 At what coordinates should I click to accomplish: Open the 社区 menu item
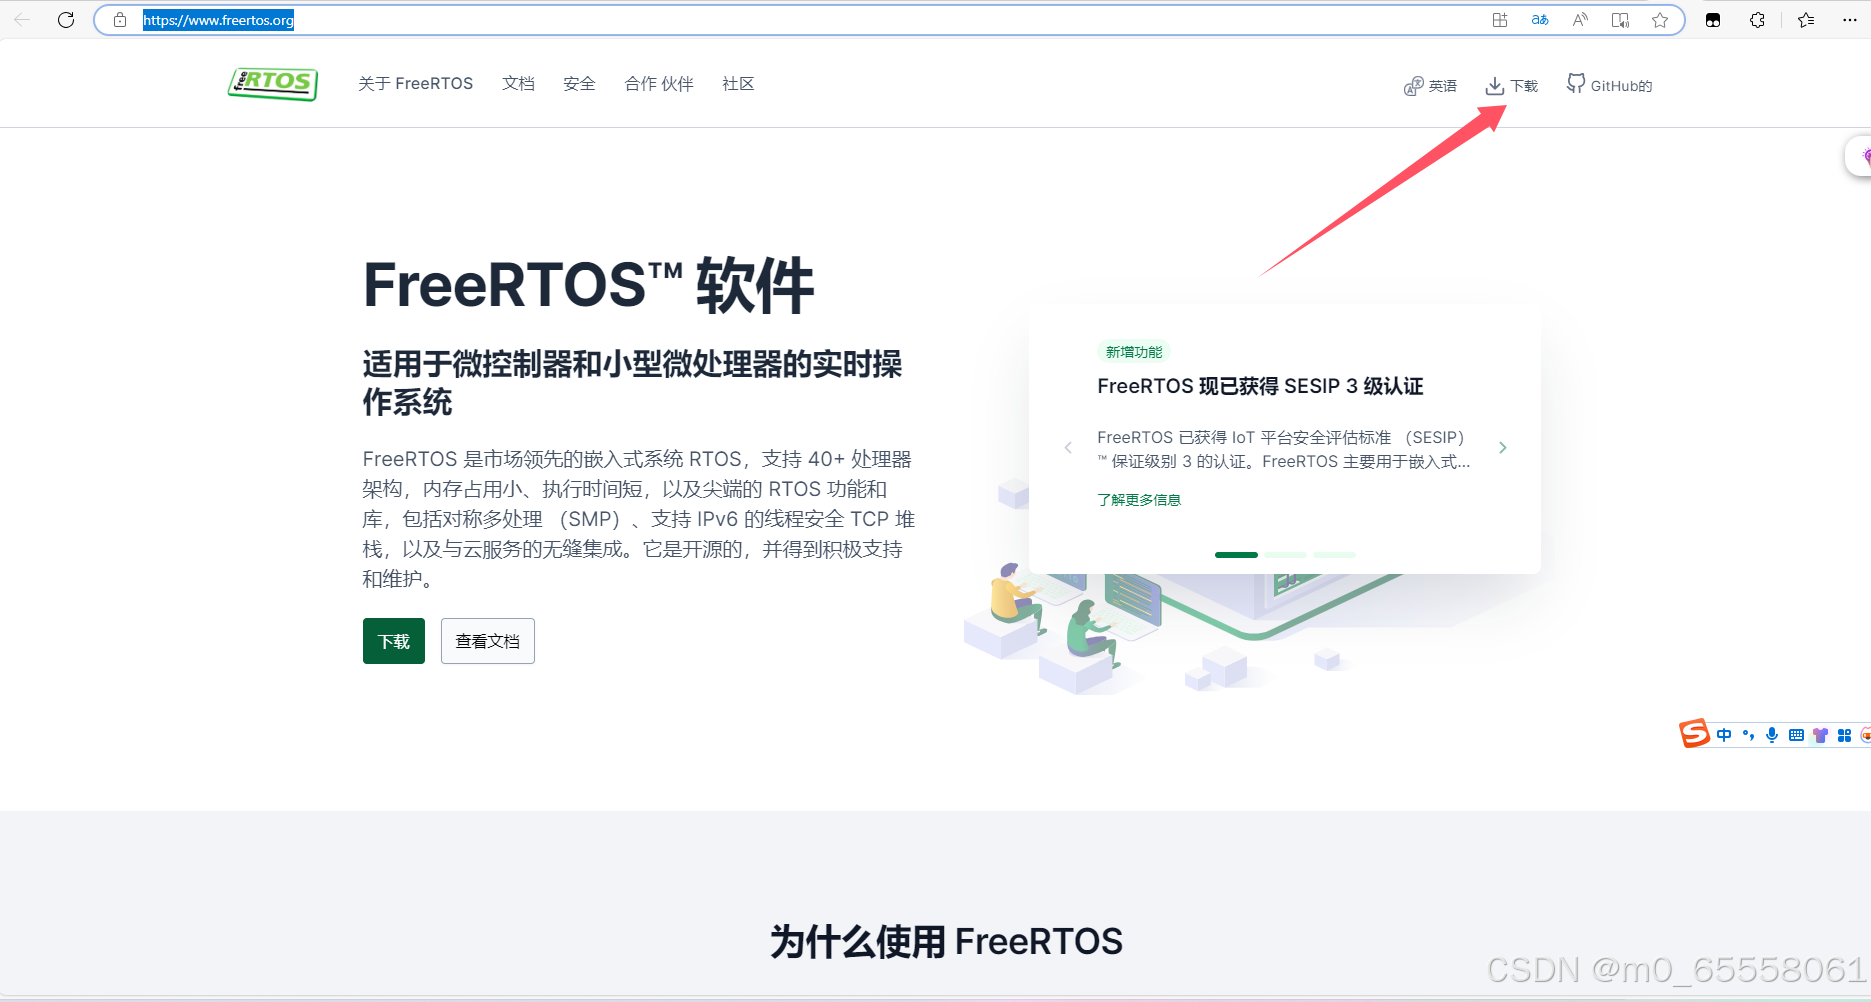coord(737,84)
